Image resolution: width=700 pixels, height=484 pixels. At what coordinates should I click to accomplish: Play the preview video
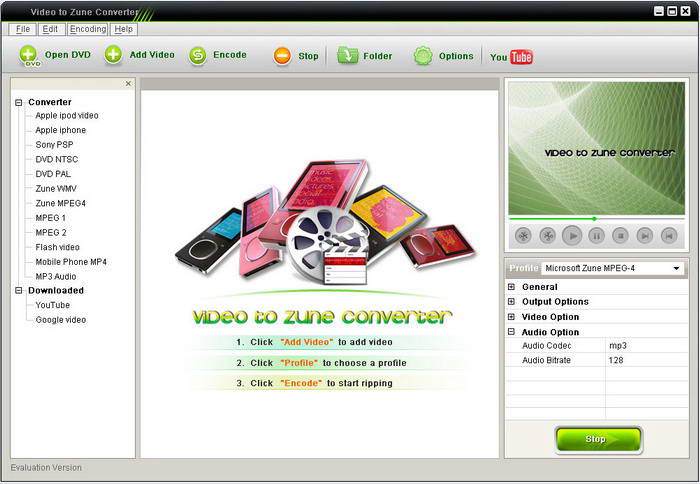click(572, 235)
